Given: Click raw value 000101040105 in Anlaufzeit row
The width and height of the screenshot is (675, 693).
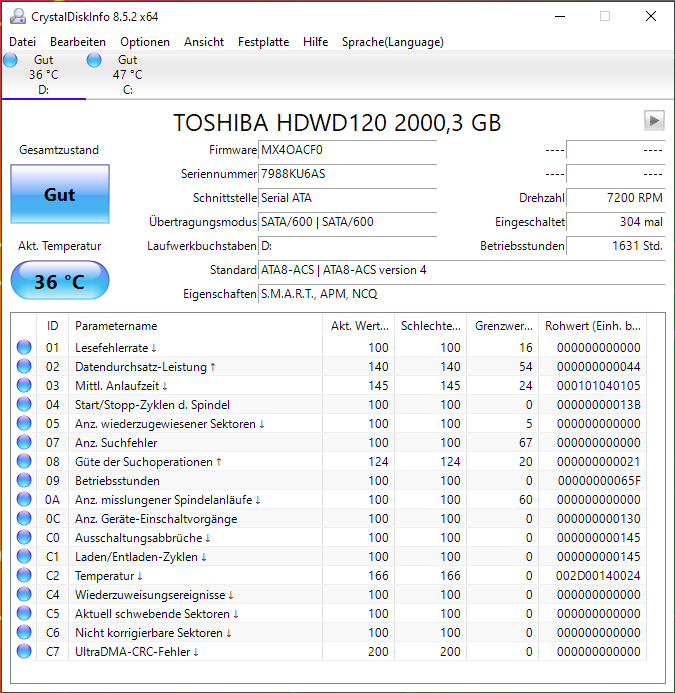Looking at the screenshot, I should (599, 385).
